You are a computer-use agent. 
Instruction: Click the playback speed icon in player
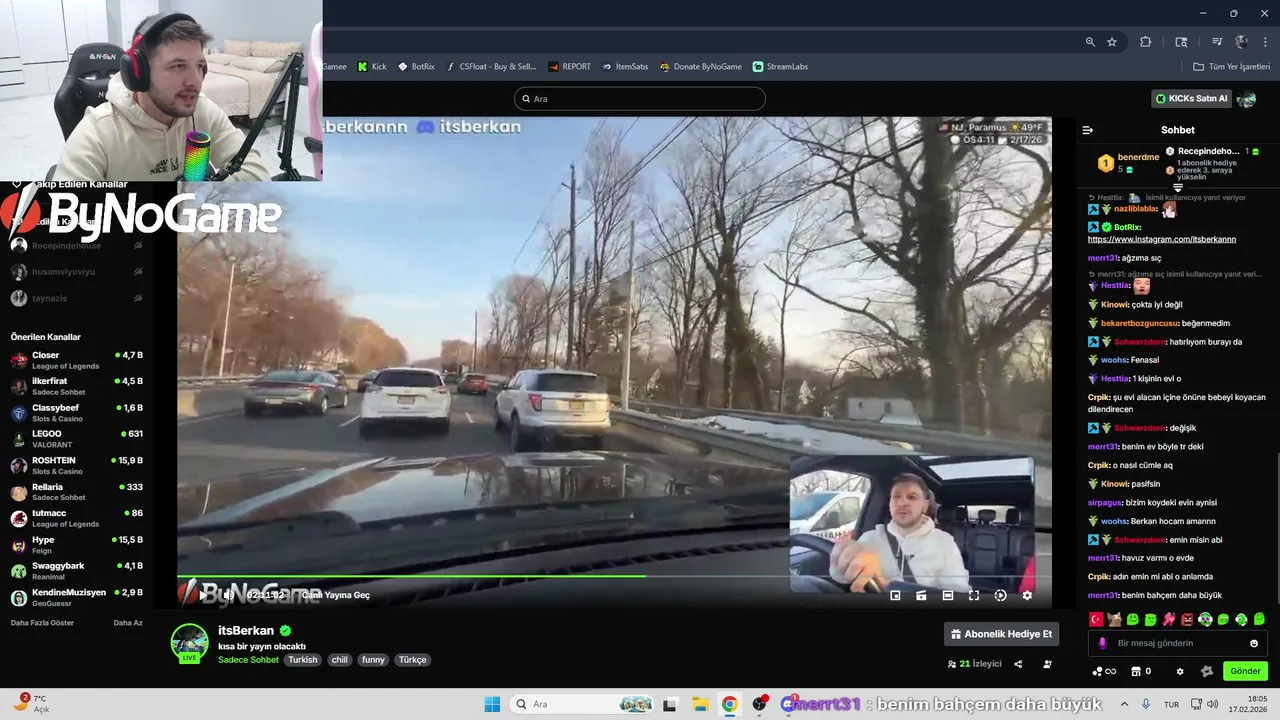click(1000, 595)
